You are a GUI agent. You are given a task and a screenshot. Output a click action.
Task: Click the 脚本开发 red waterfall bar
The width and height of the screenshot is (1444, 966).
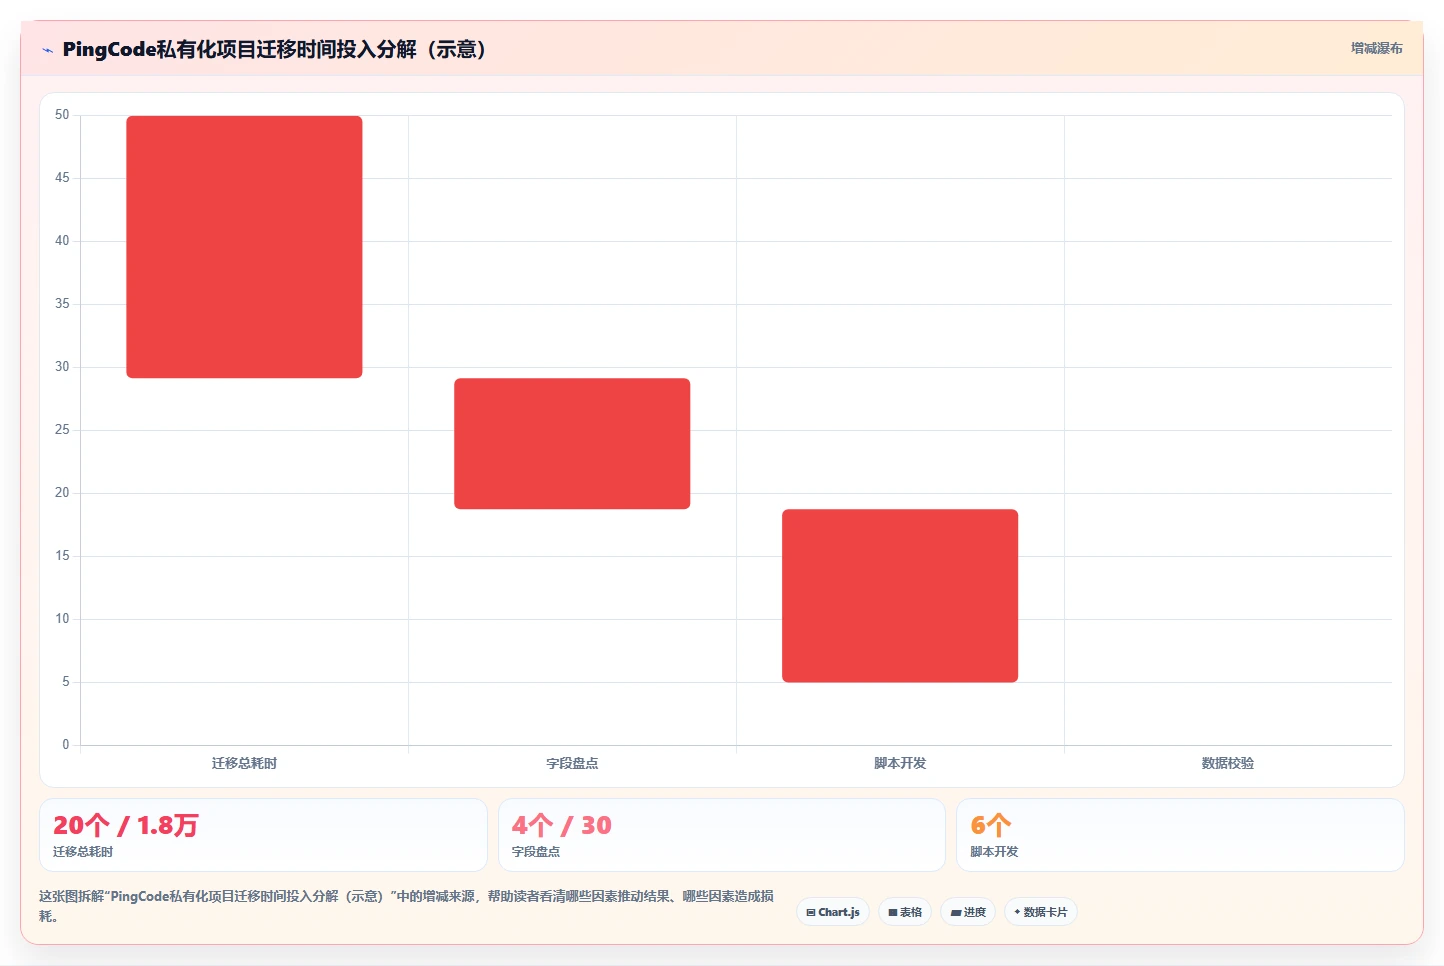click(900, 596)
